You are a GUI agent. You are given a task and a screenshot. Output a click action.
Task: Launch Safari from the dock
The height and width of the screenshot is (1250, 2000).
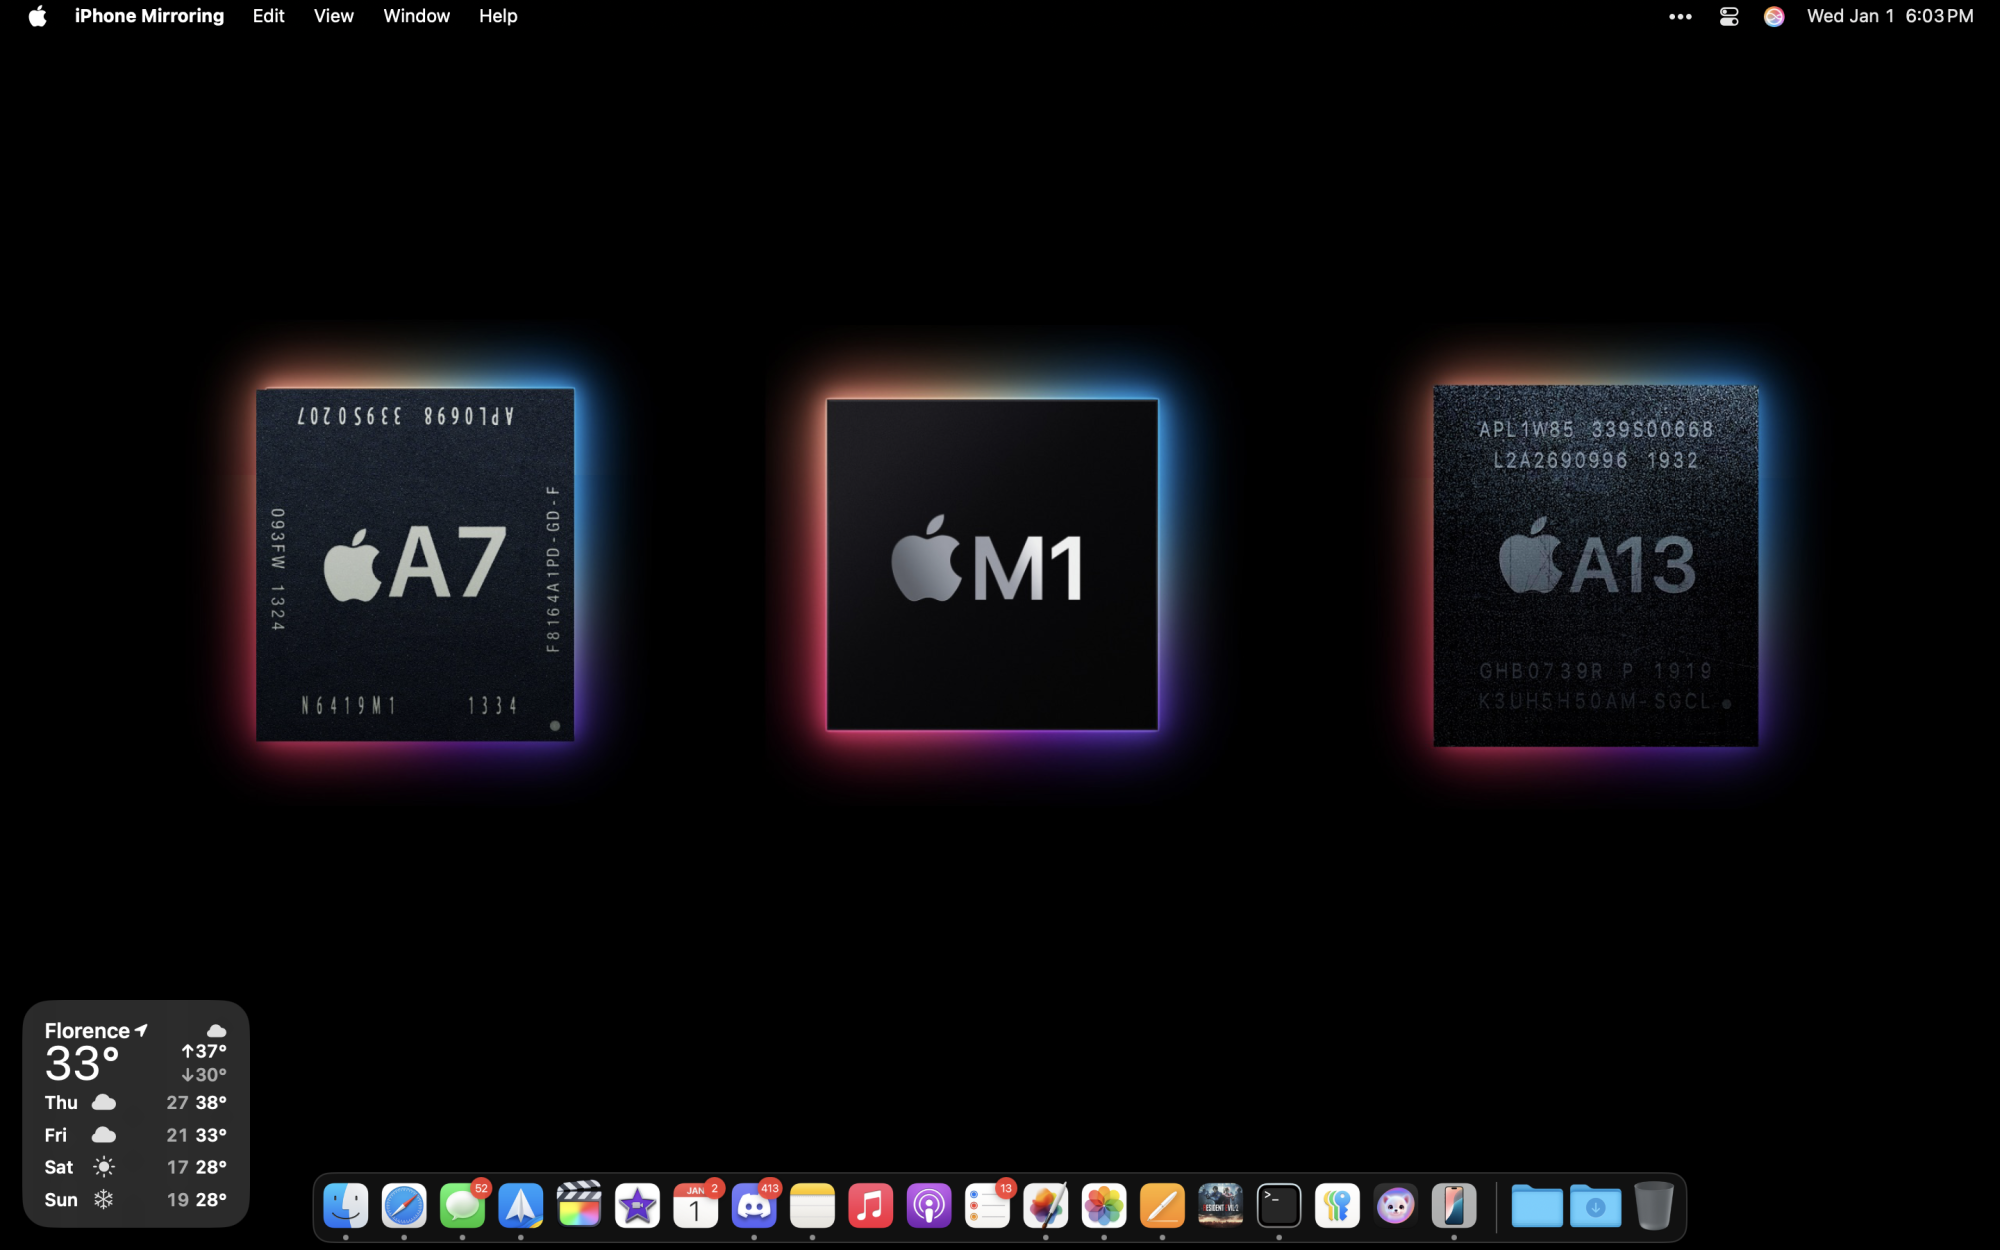pos(404,1206)
